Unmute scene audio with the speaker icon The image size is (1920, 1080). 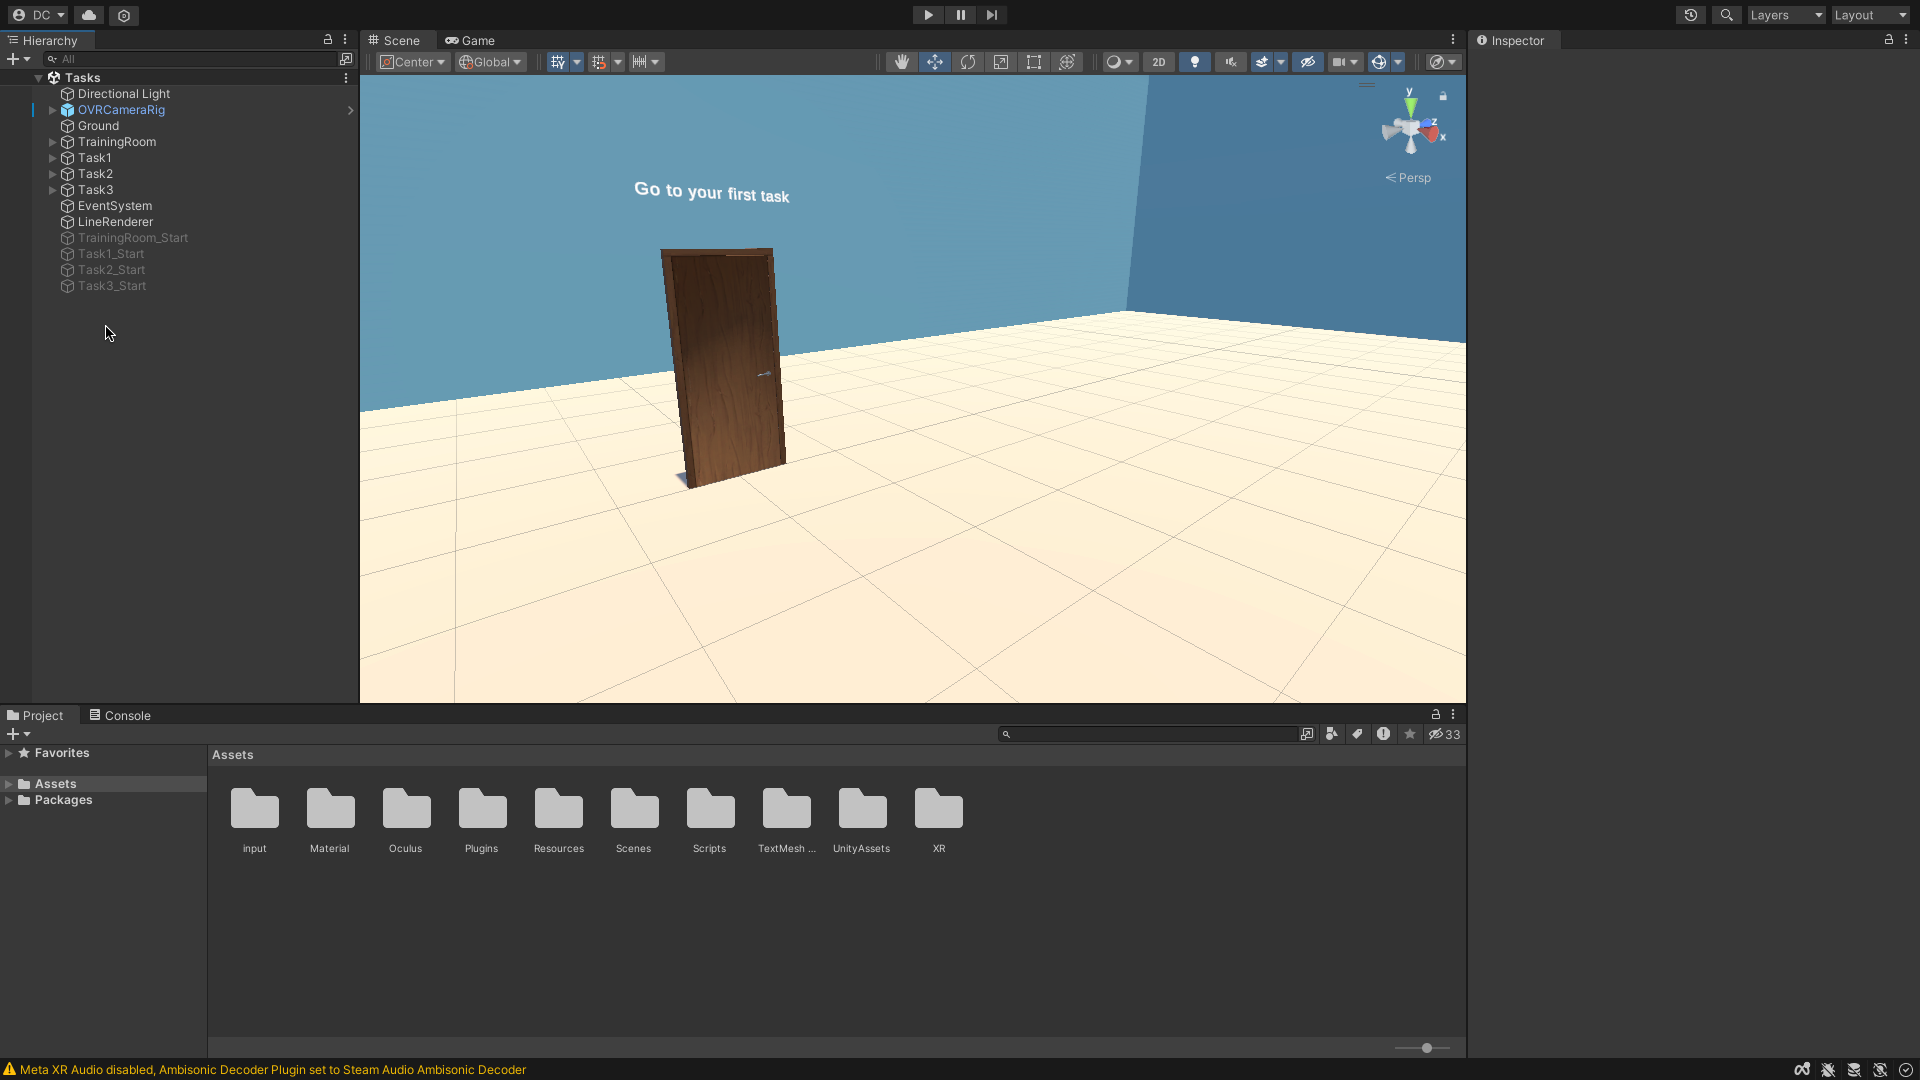(1229, 61)
